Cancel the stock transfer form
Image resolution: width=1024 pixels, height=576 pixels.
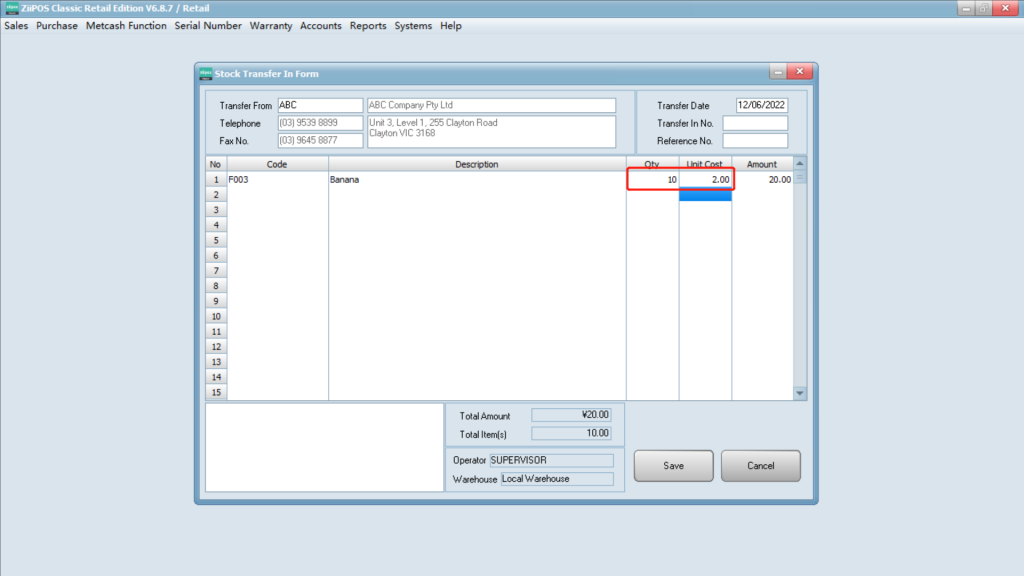pyautogui.click(x=761, y=466)
